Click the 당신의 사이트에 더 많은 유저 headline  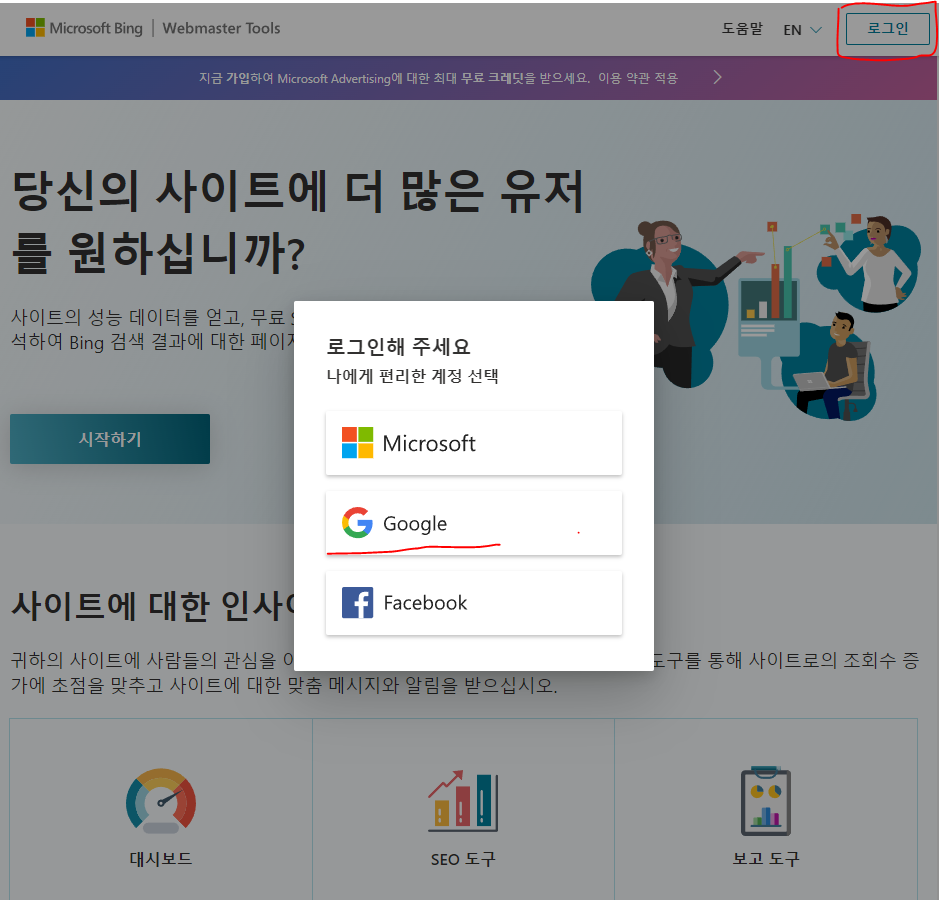[x=298, y=191]
